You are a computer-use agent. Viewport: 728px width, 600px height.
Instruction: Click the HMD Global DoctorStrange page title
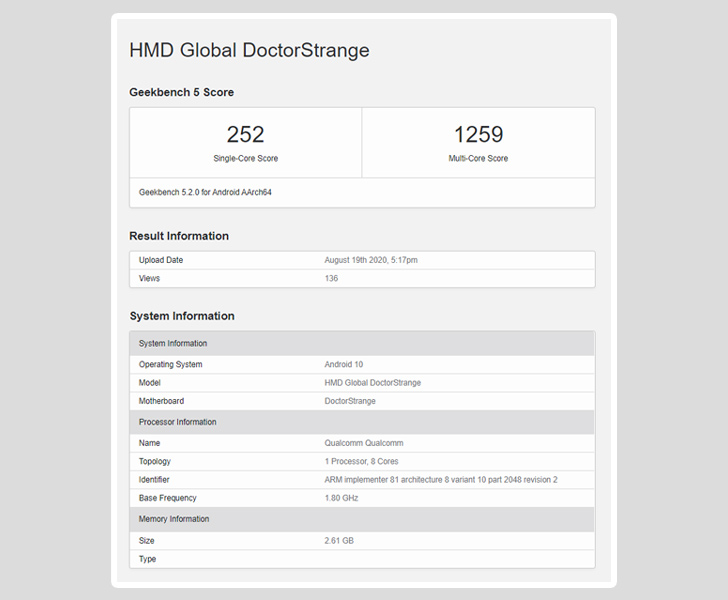pos(249,51)
